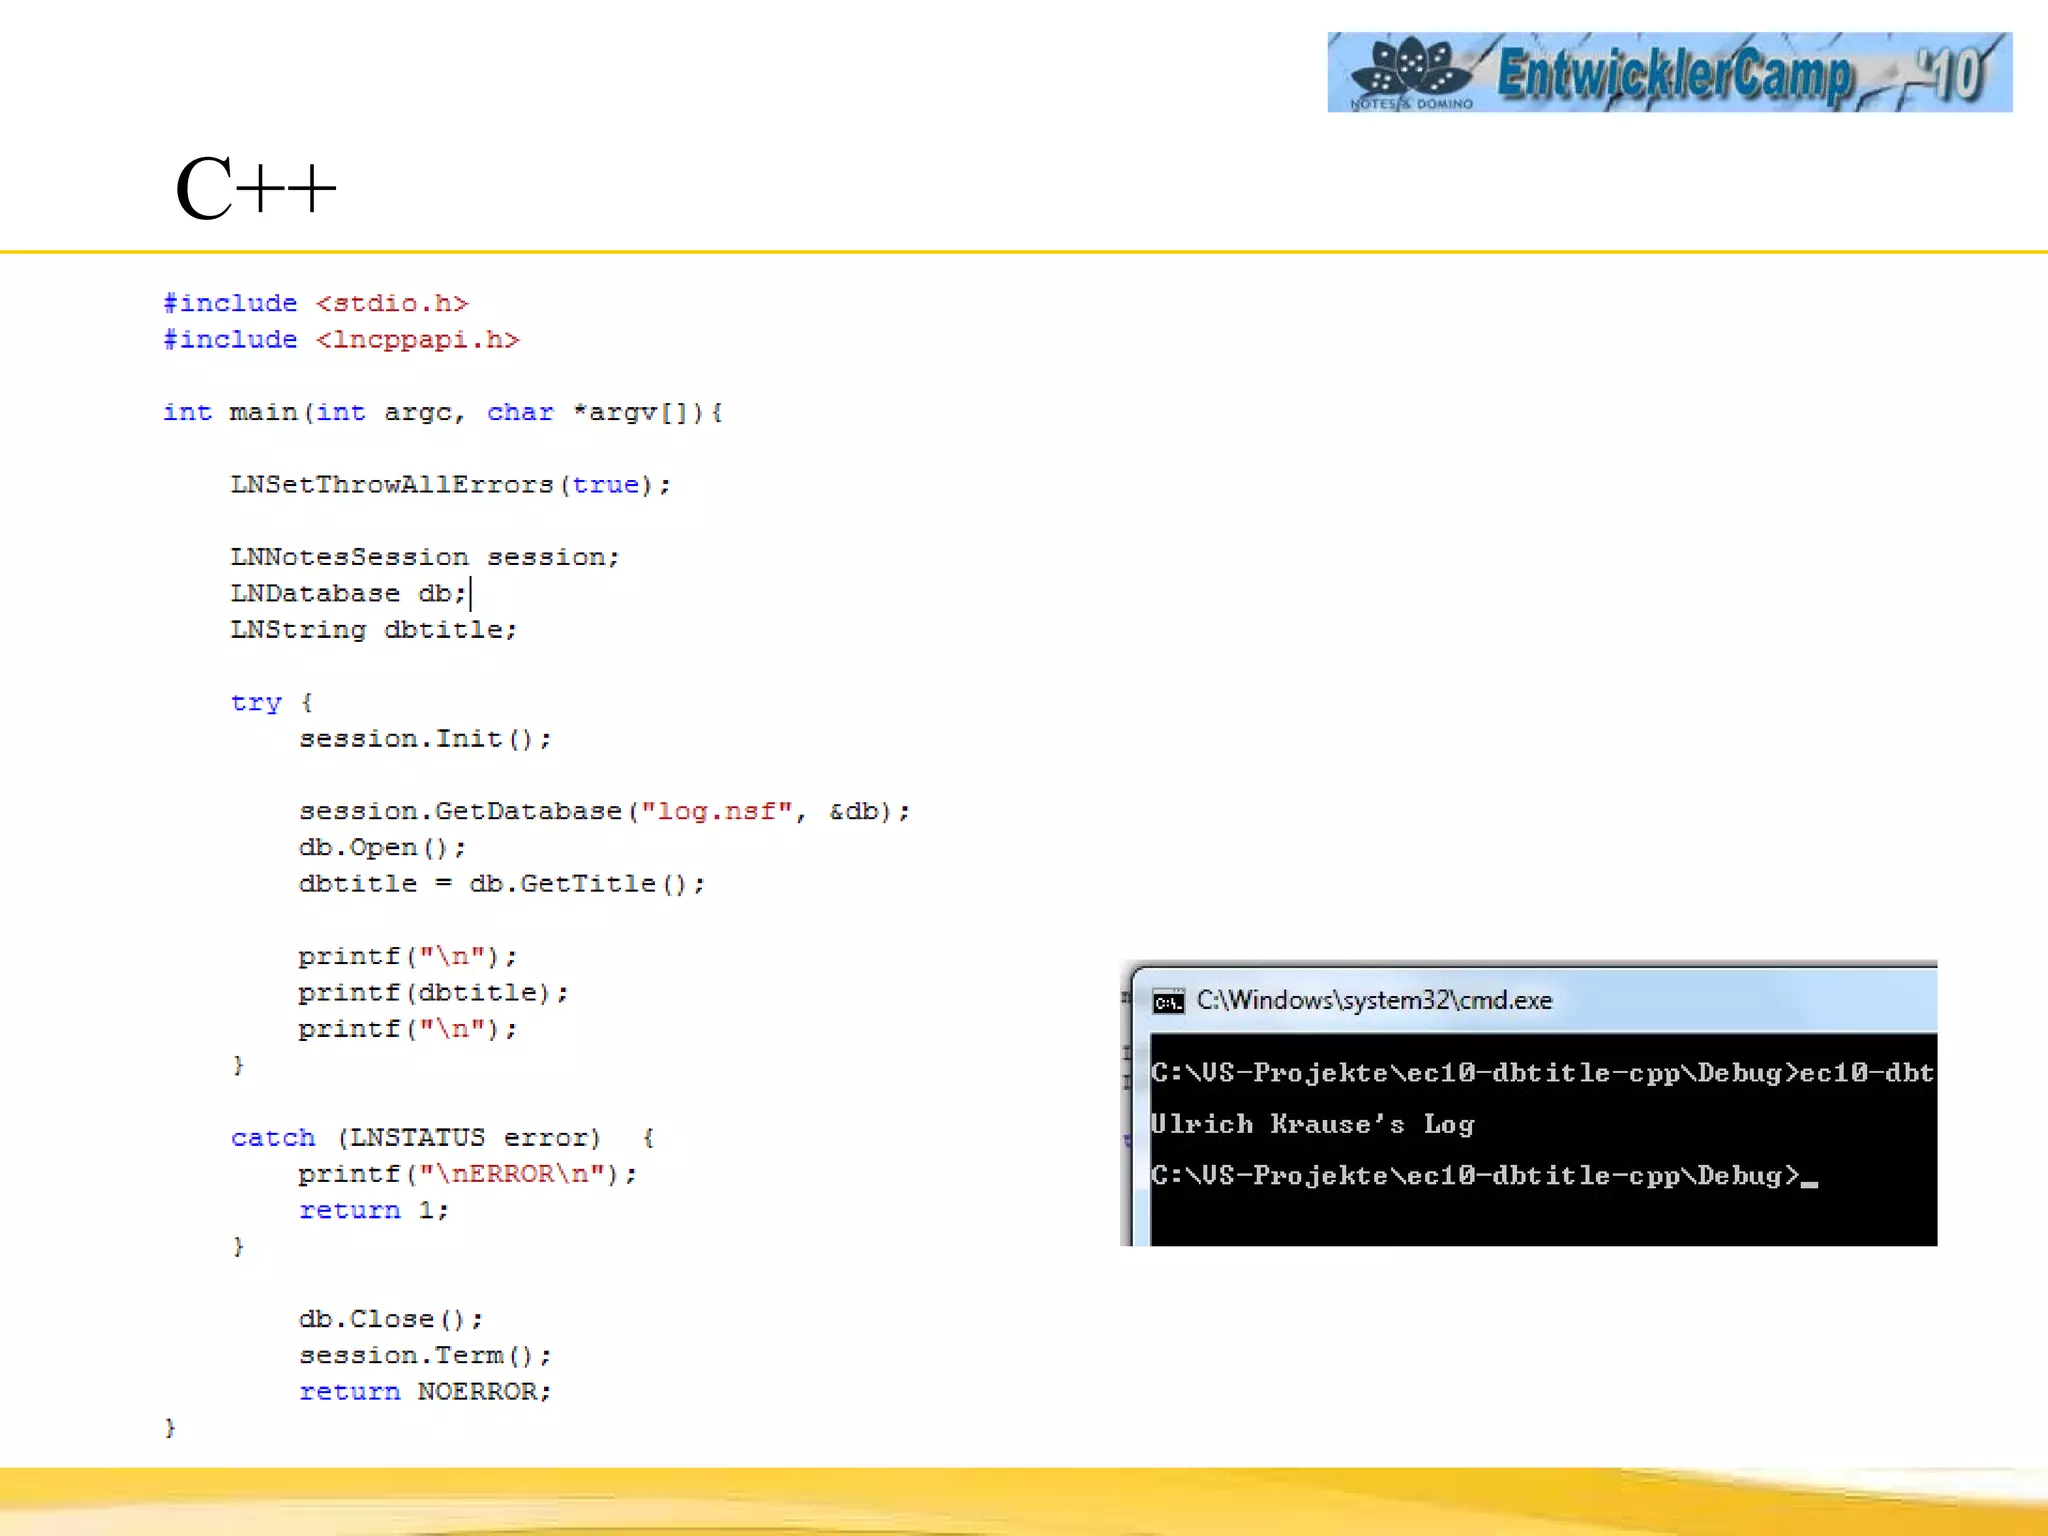Click the 'Ulrich Krause's Log' console output
Screen dimensions: 2048x1536
pos(1312,1125)
